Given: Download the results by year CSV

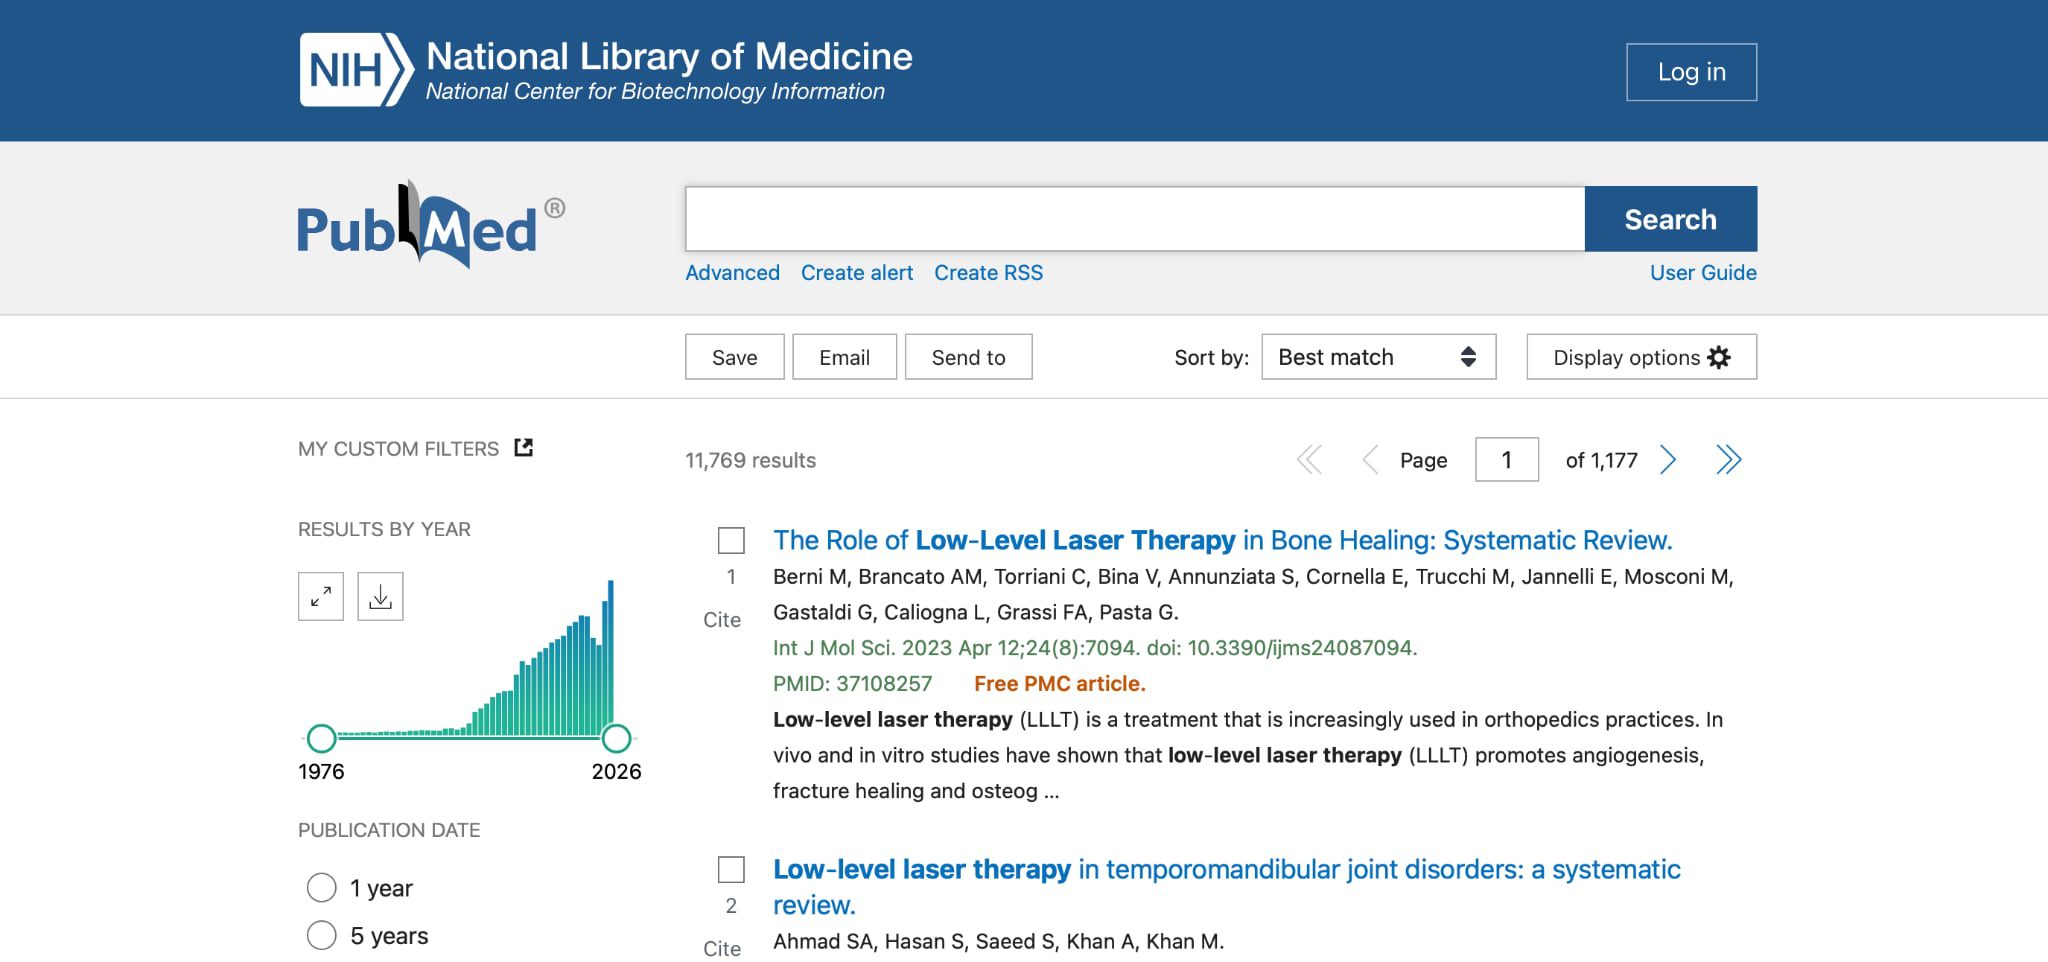Looking at the screenshot, I should [380, 597].
